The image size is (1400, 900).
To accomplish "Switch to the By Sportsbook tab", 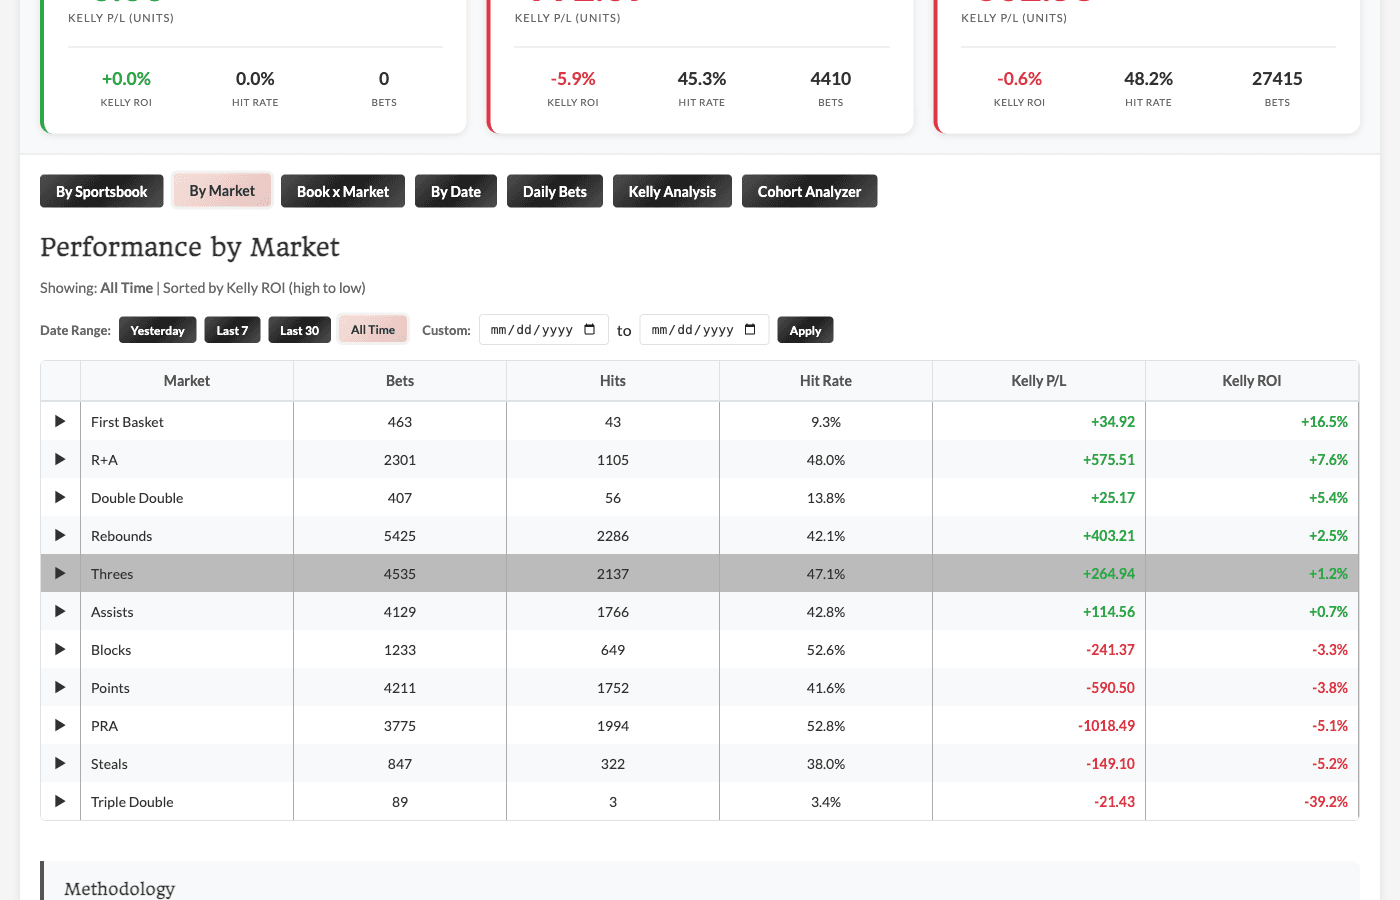I will click(101, 190).
